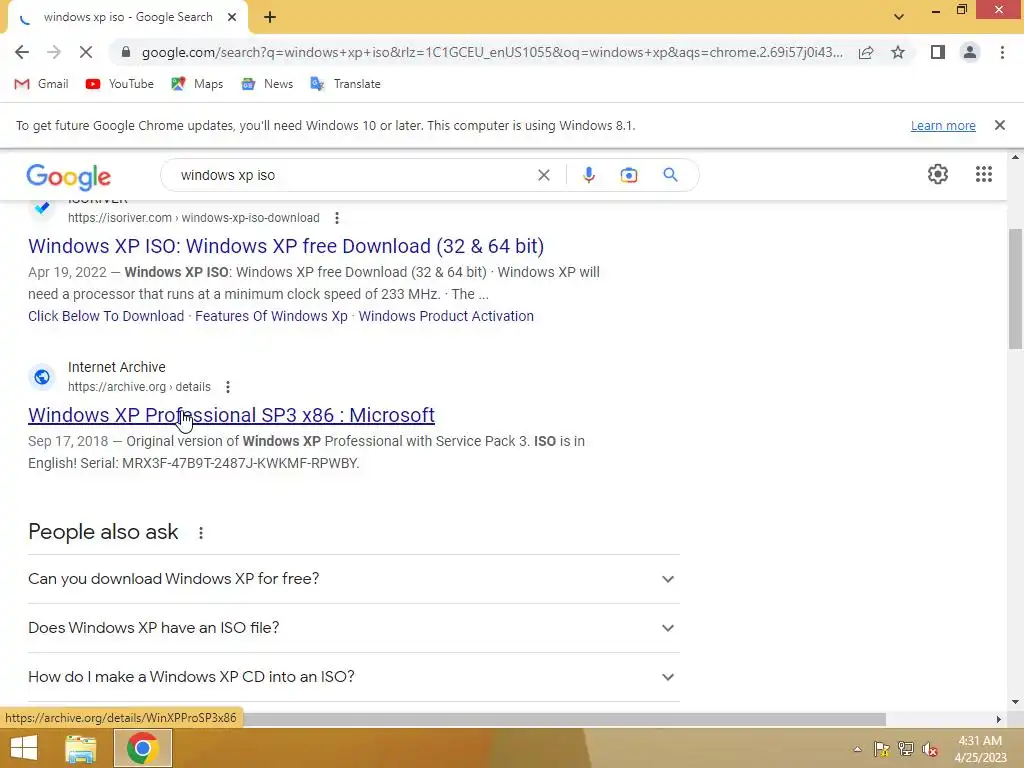This screenshot has width=1024, height=768.
Task: View site security padlock info
Action: pos(126,52)
